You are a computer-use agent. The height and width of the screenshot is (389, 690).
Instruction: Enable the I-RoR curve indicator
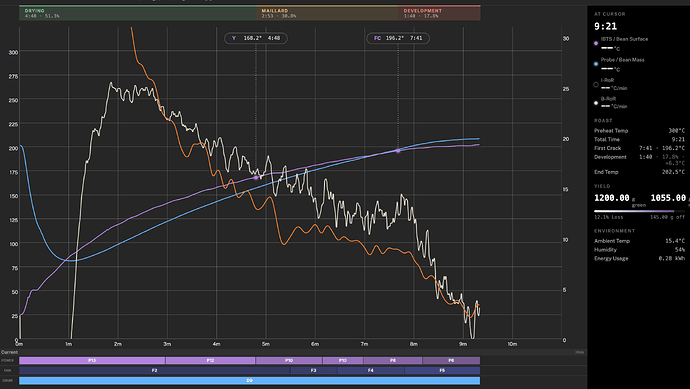coord(596,84)
